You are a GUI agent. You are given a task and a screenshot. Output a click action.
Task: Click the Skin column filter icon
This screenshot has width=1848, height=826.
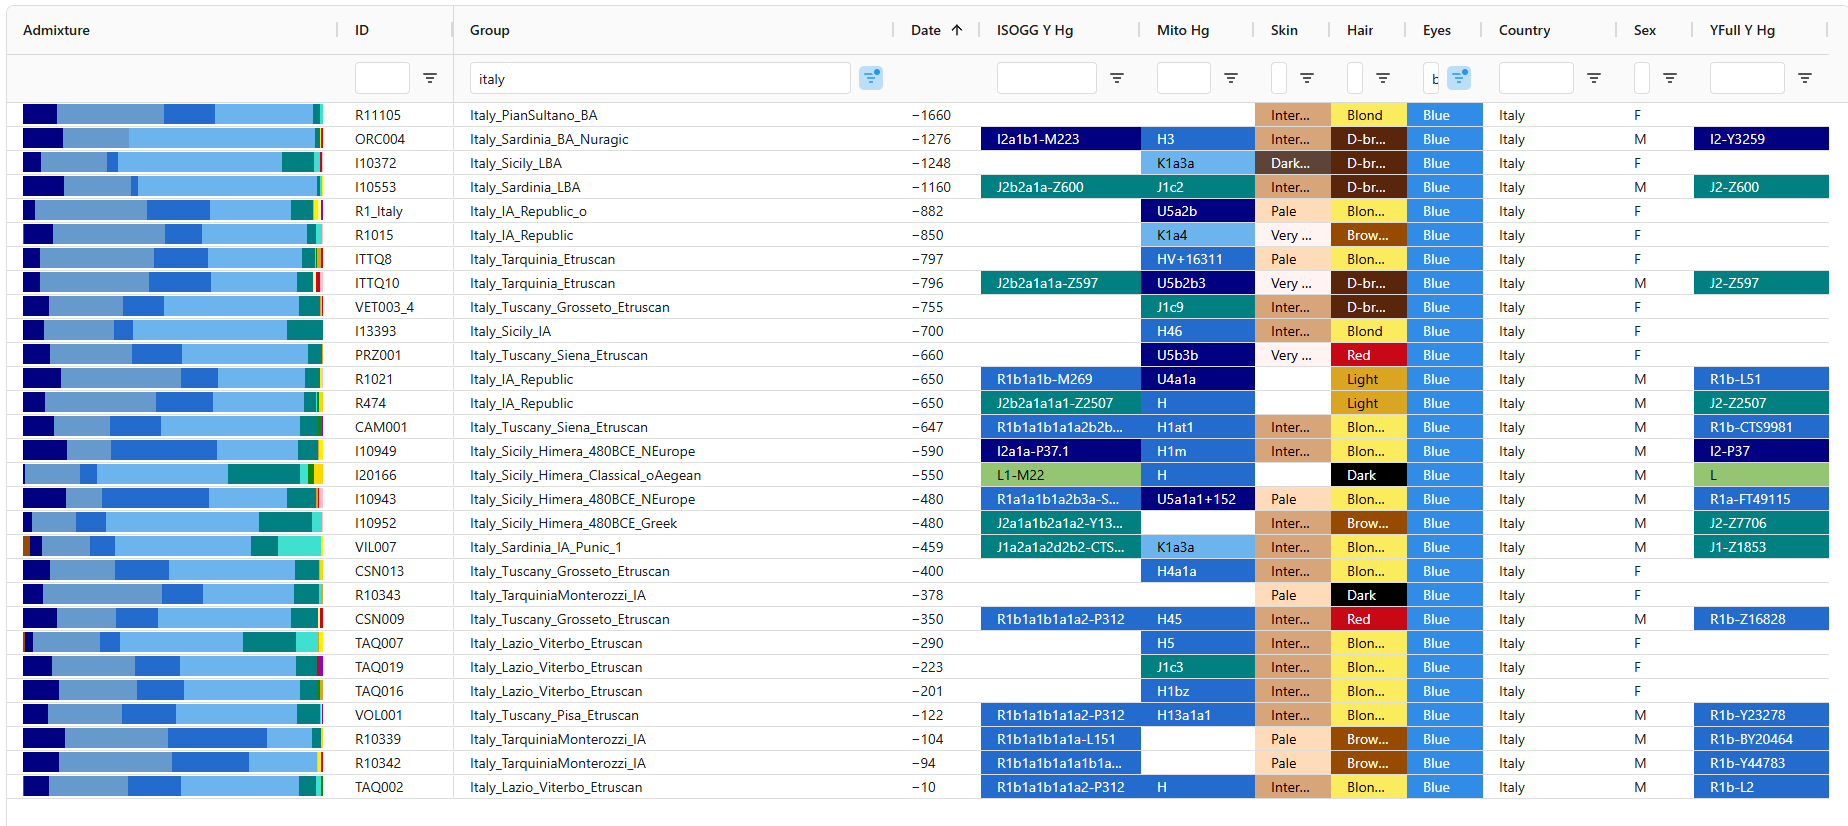pos(1307,78)
